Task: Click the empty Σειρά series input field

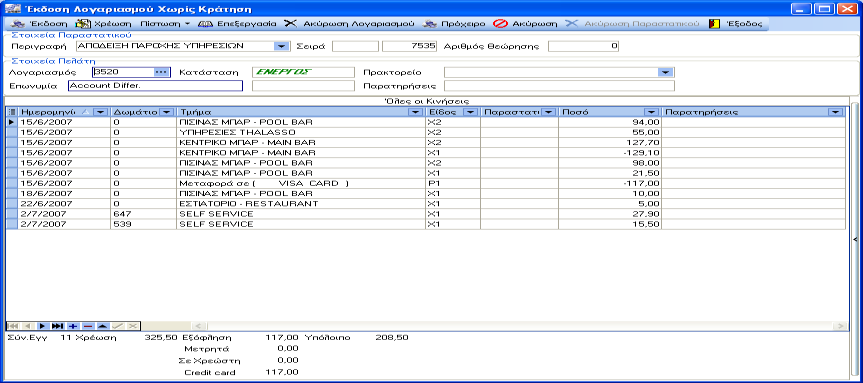Action: (356, 46)
